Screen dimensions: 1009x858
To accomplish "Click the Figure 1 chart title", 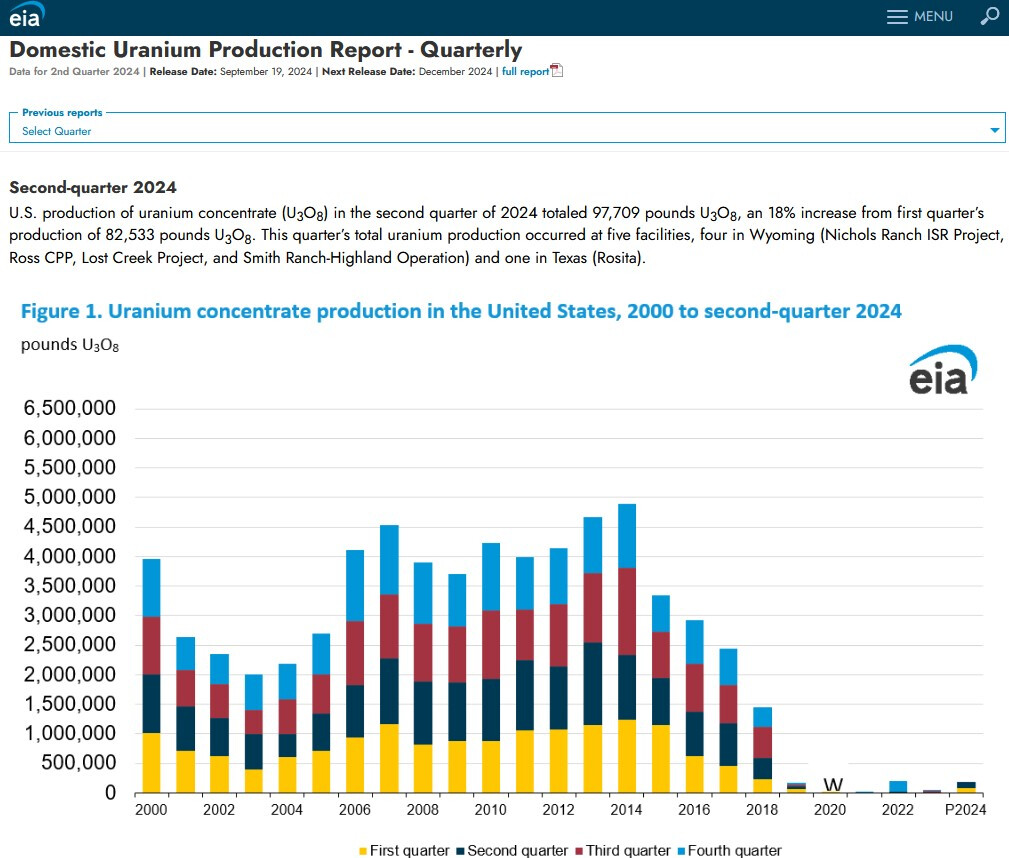I will 461,311.
